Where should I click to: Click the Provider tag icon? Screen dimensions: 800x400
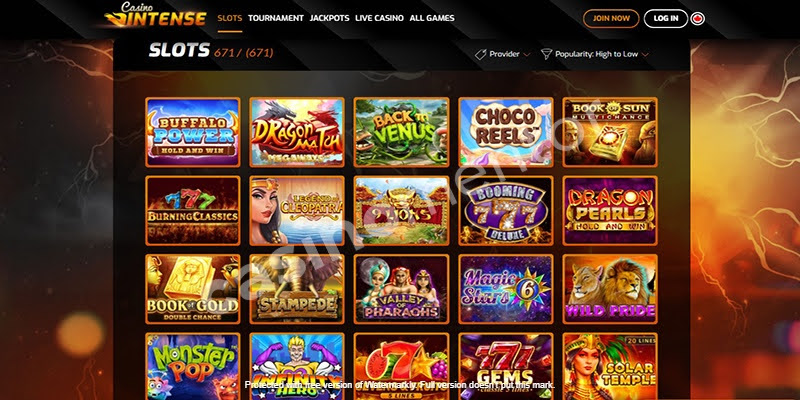click(480, 54)
